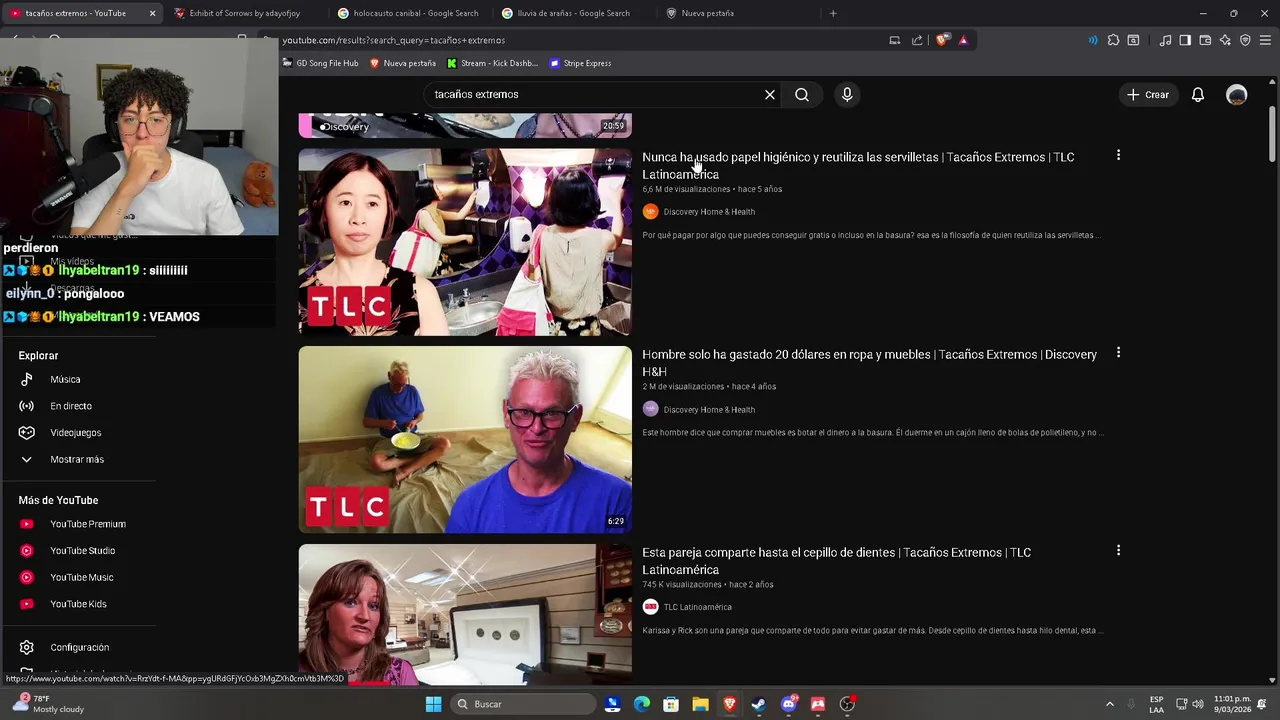Open YouTube Kids link
1280x720 pixels.
78,604
